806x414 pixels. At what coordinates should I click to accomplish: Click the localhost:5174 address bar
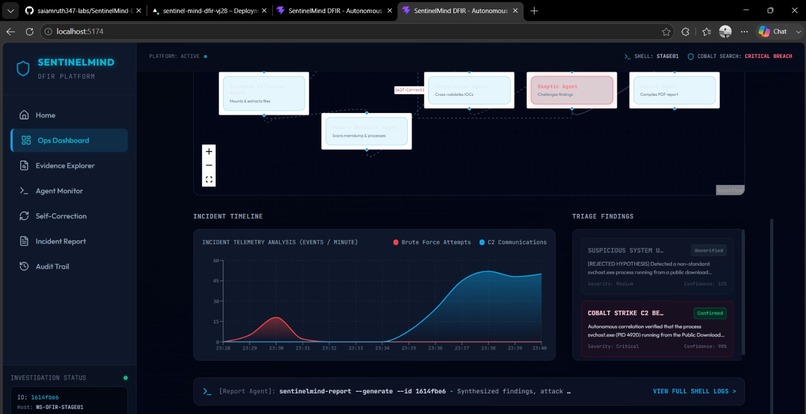click(x=355, y=31)
